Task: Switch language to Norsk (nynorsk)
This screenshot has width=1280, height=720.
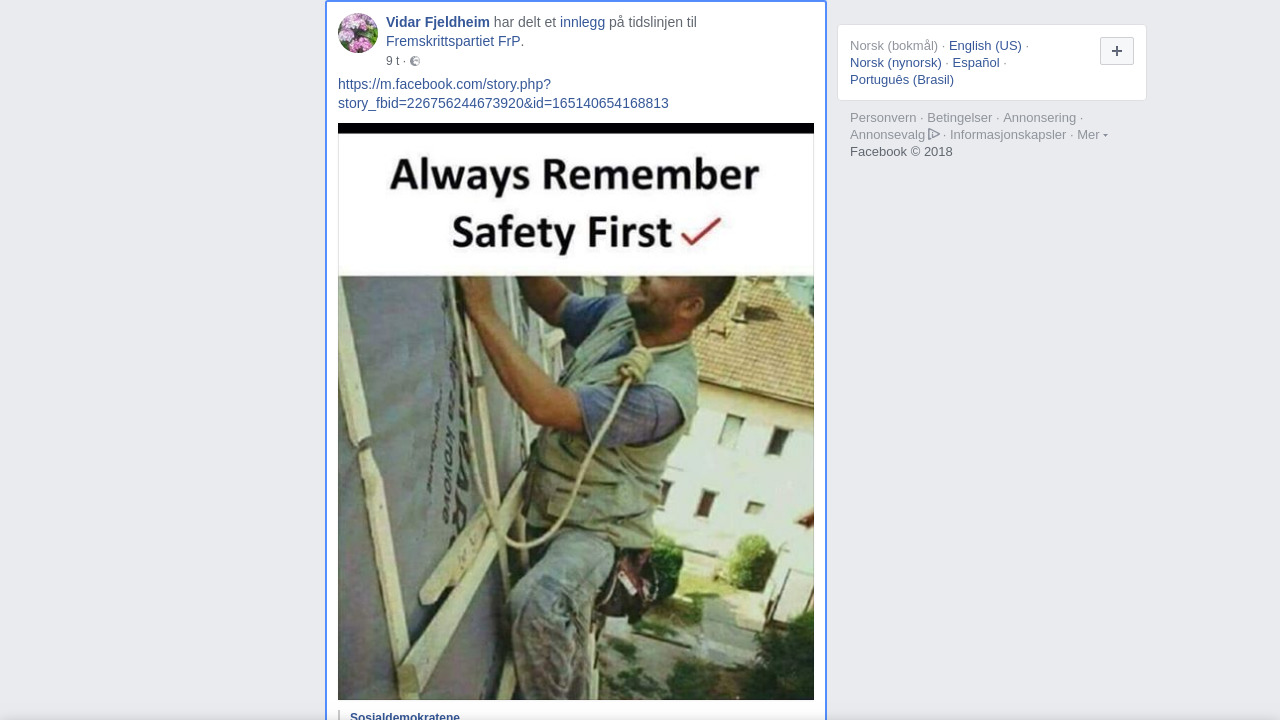Action: tap(896, 63)
